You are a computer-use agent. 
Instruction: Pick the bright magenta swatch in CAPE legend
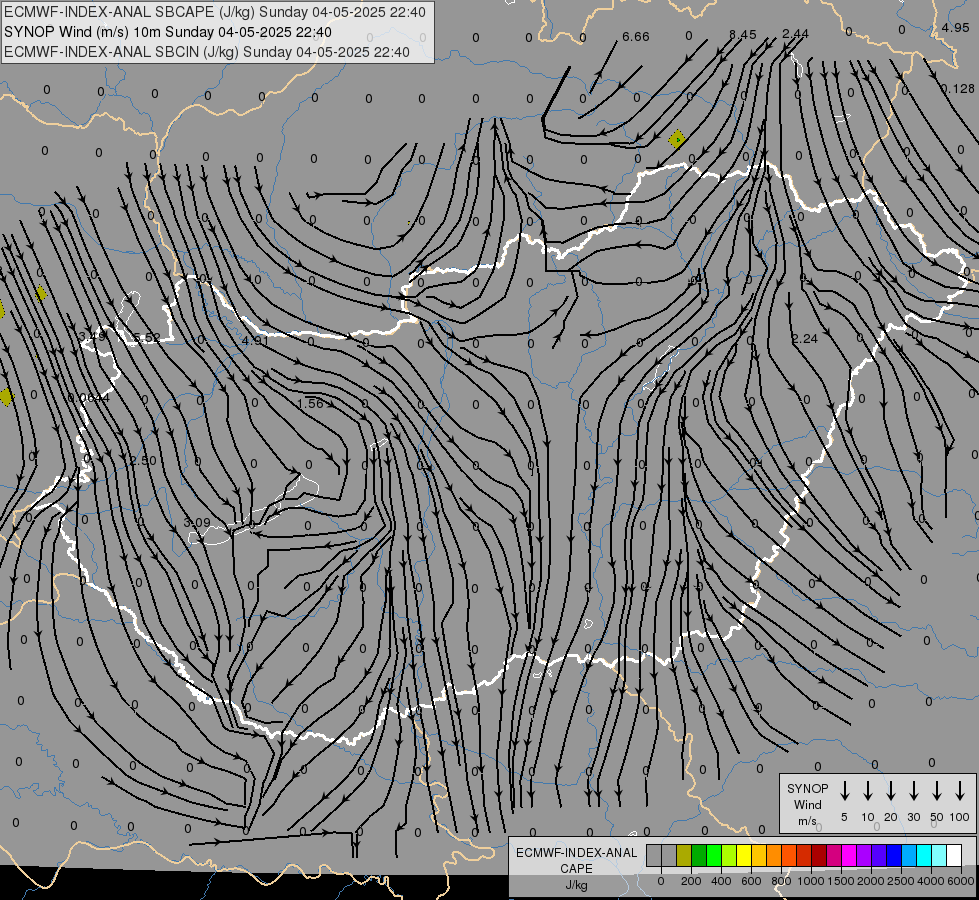point(849,855)
